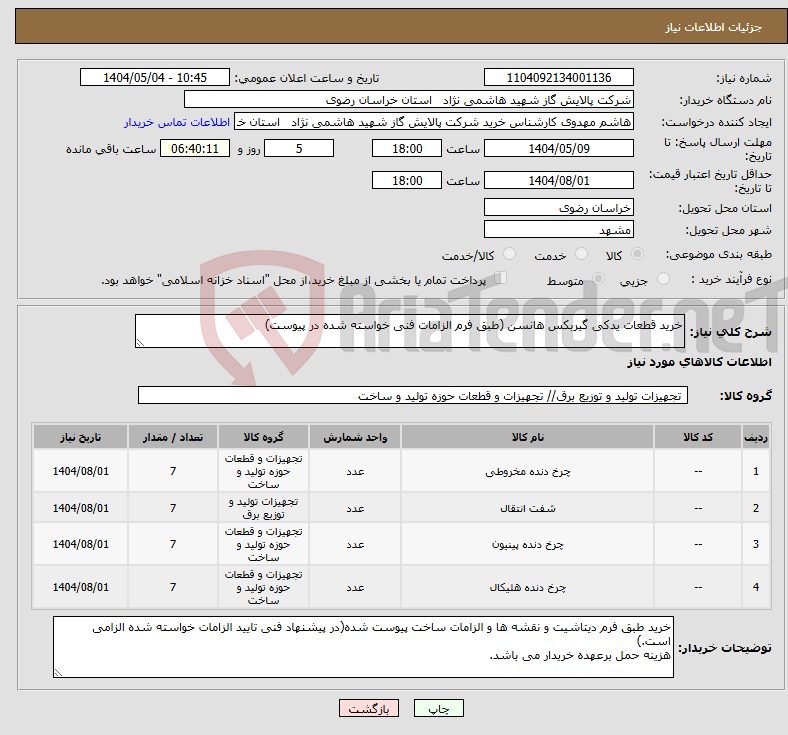Click the resize handle of توضیحات خریدار box
This screenshot has width=788, height=735.
(x=58, y=673)
